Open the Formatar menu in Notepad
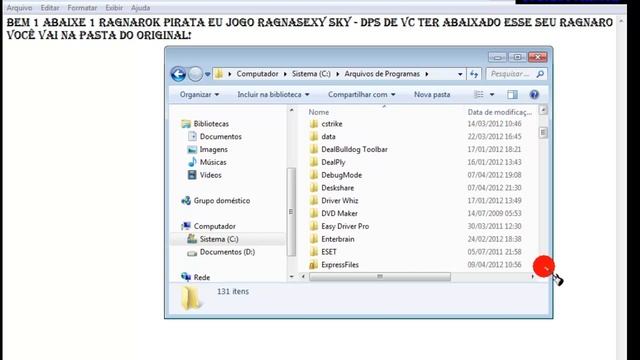The height and width of the screenshot is (360, 640). pos(82,8)
